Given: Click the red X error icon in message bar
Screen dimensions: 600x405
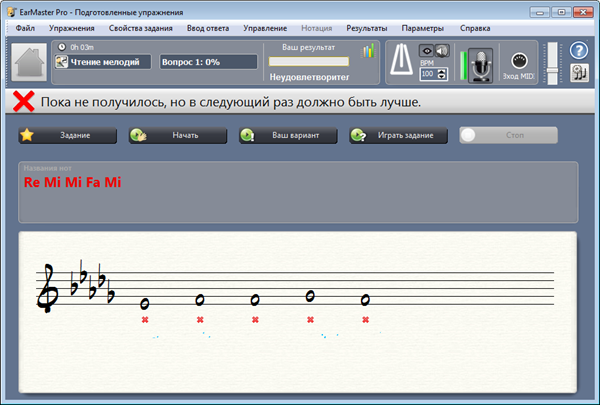Looking at the screenshot, I should 24,101.
